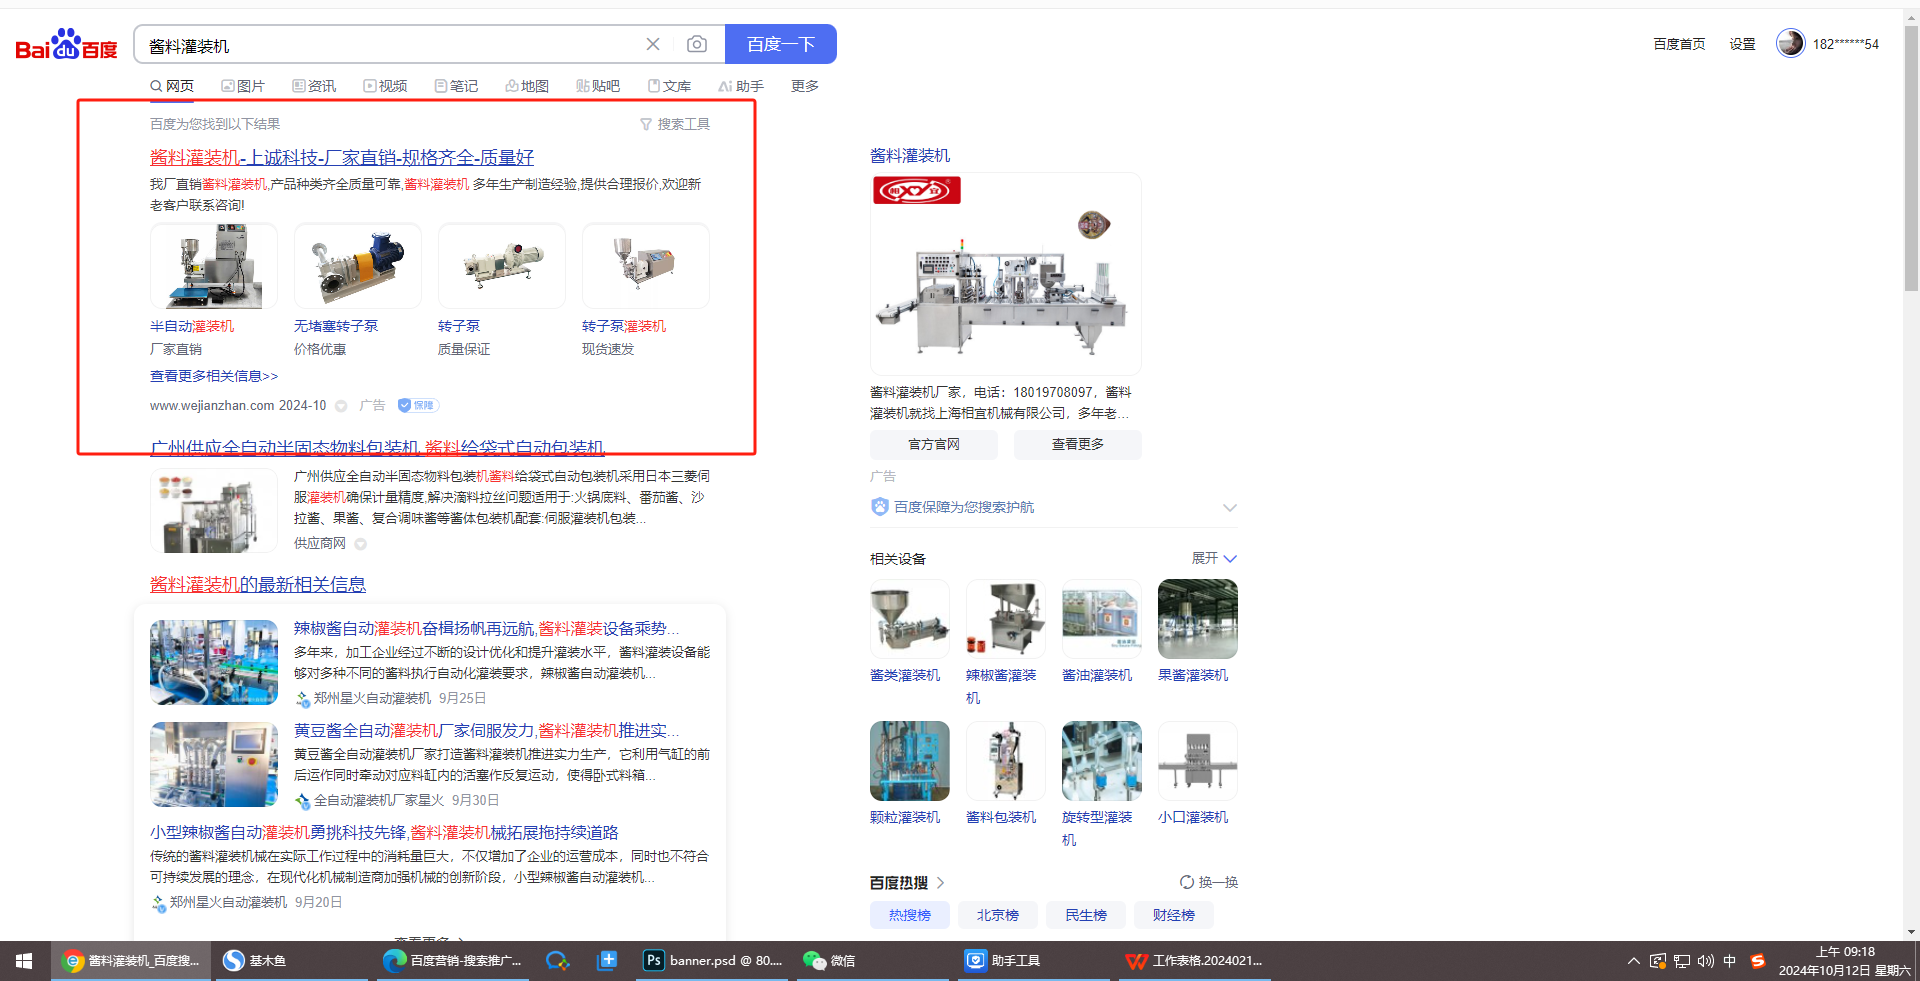Screen dimensions: 1920x981
Task: Open the Edge 百度营销 taskbar window
Action: [x=453, y=961]
